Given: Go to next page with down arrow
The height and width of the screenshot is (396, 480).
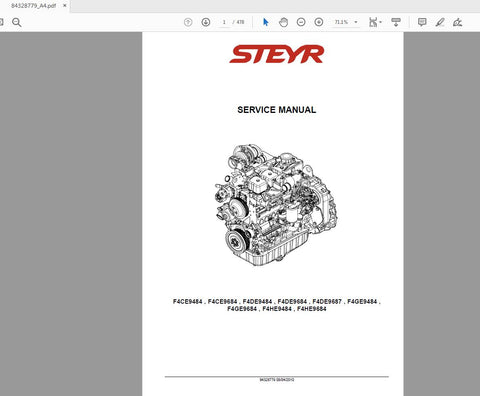Looking at the screenshot, I should (x=206, y=22).
